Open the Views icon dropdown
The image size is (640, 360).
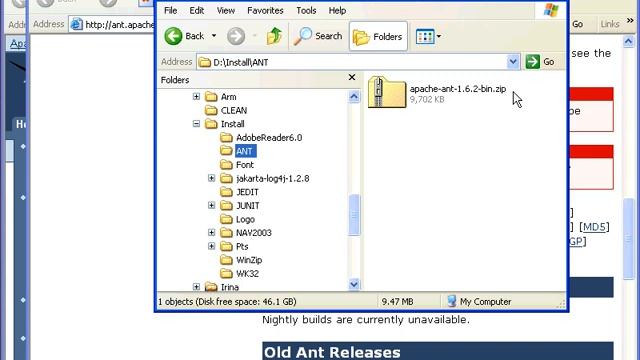tap(428, 36)
